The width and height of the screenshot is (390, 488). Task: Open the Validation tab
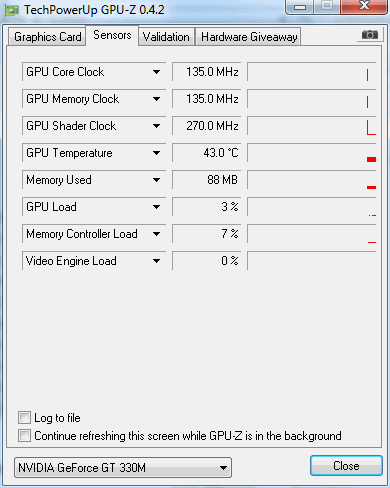166,37
